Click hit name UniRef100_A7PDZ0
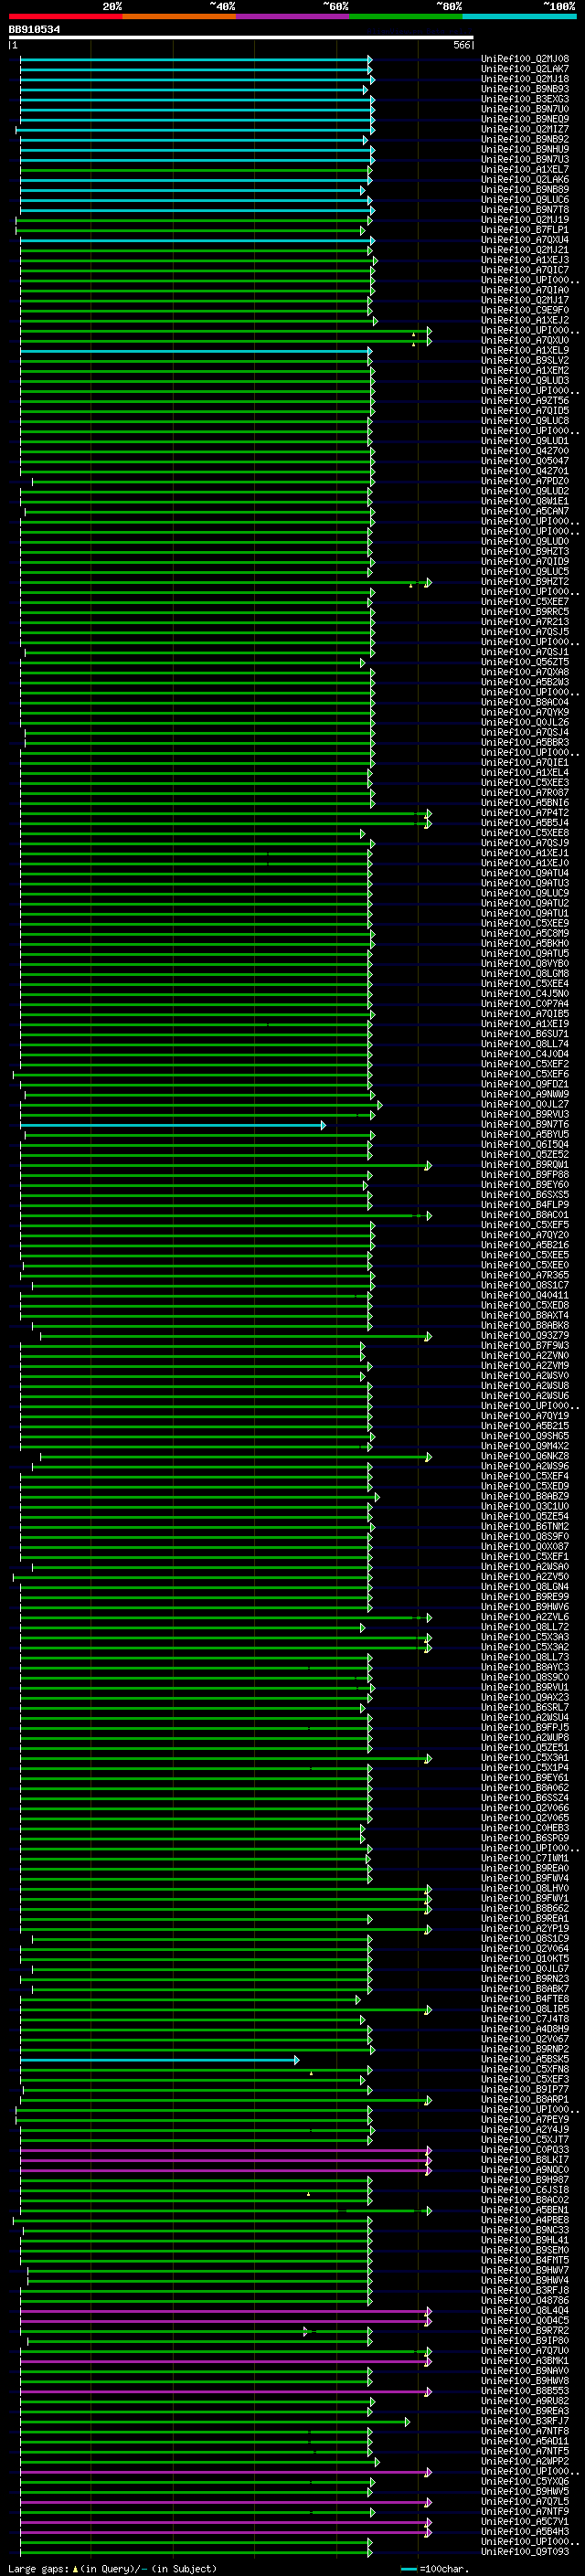This screenshot has width=585, height=2576. [525, 481]
